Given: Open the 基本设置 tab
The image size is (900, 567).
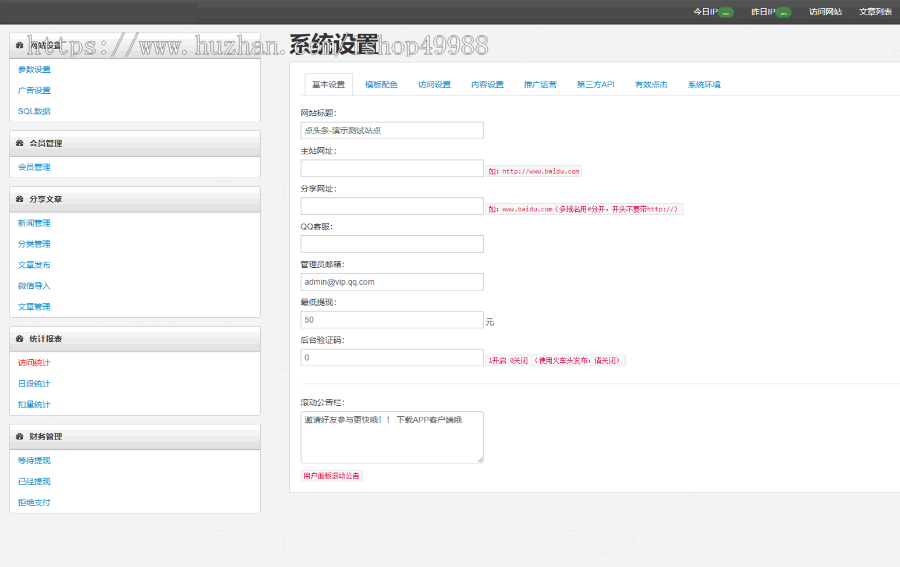Looking at the screenshot, I should pos(328,84).
